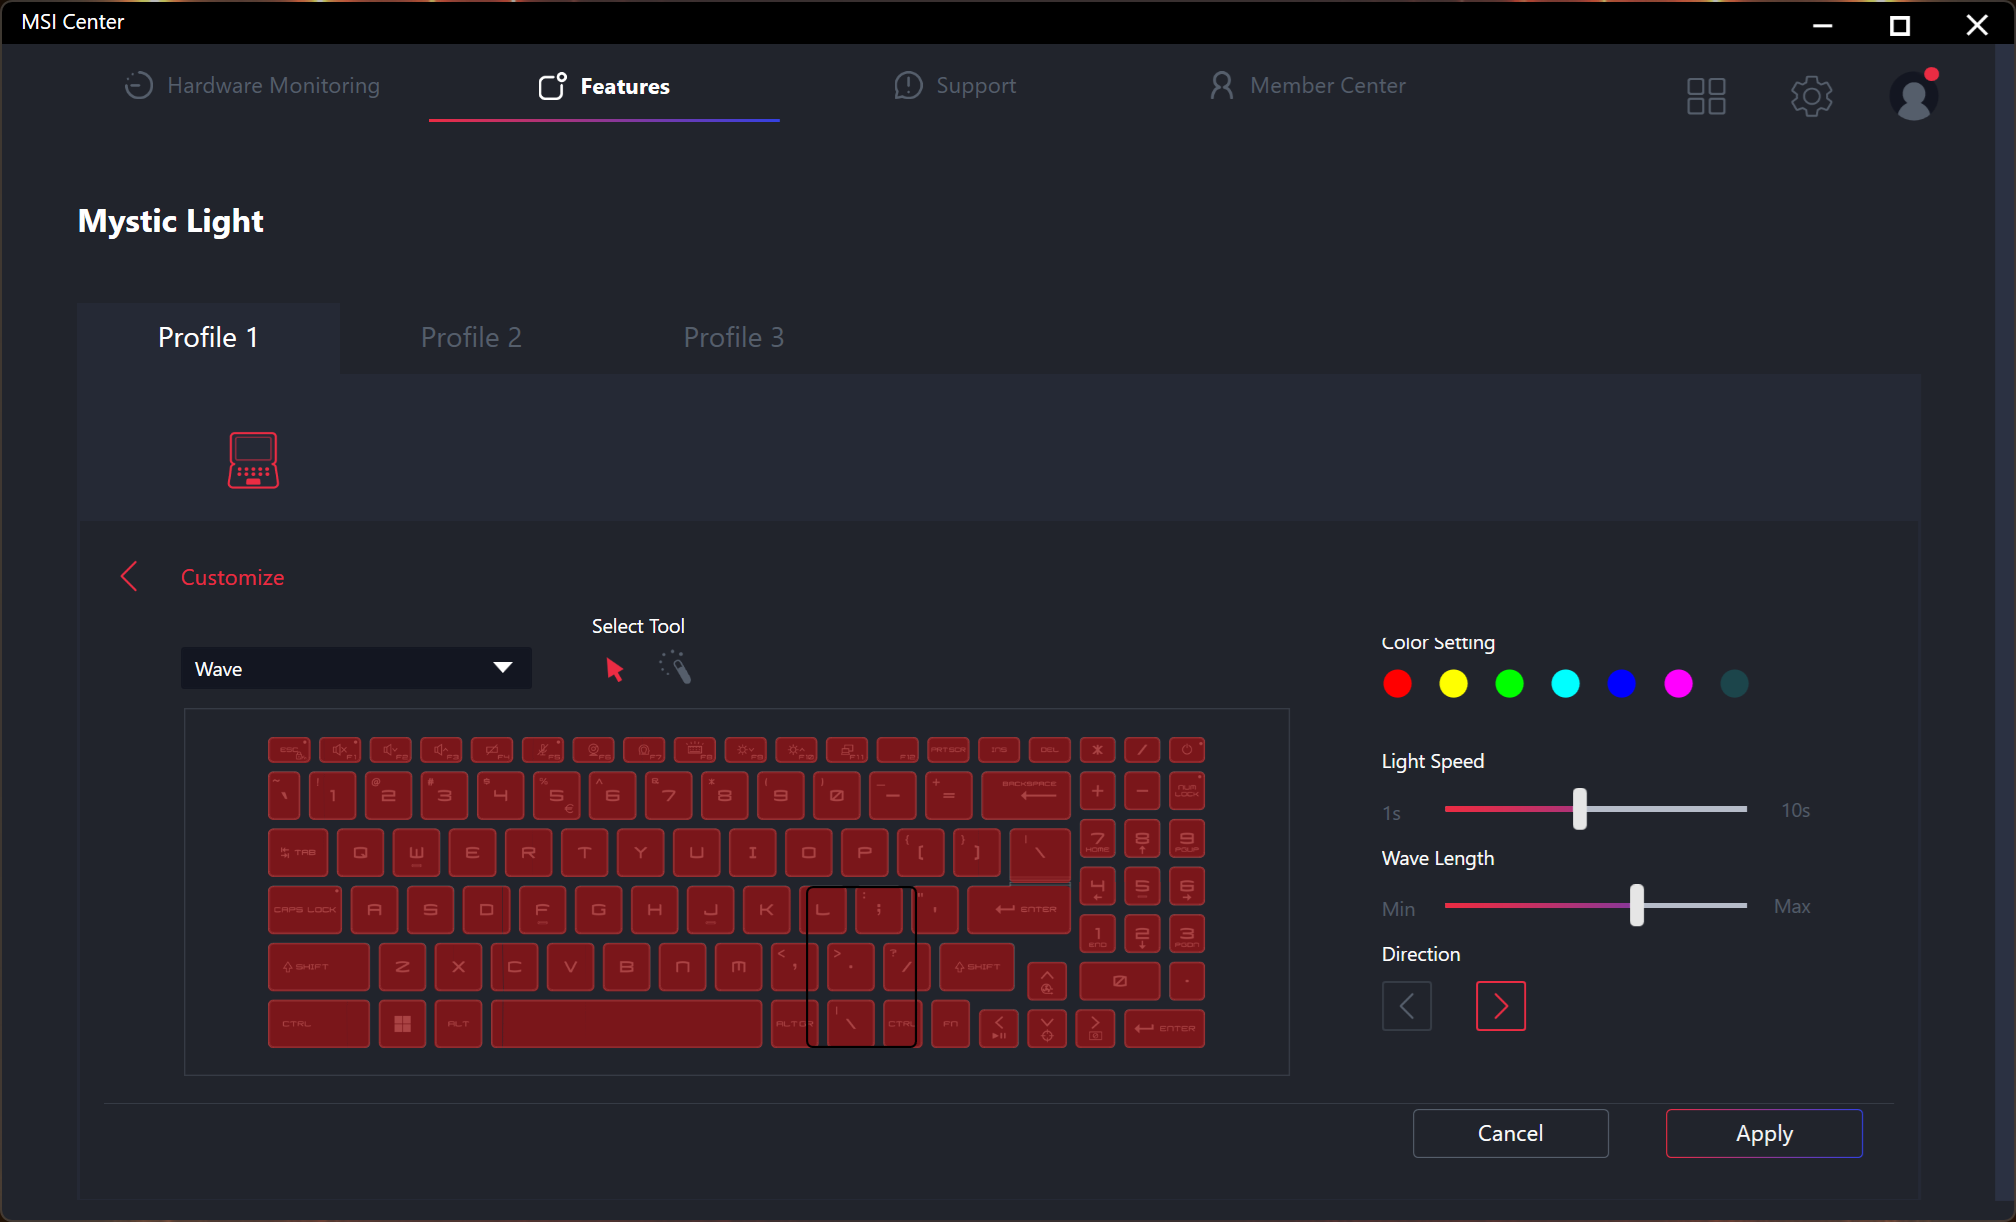The height and width of the screenshot is (1222, 2016).
Task: Open the user account avatar
Action: [x=1914, y=96]
